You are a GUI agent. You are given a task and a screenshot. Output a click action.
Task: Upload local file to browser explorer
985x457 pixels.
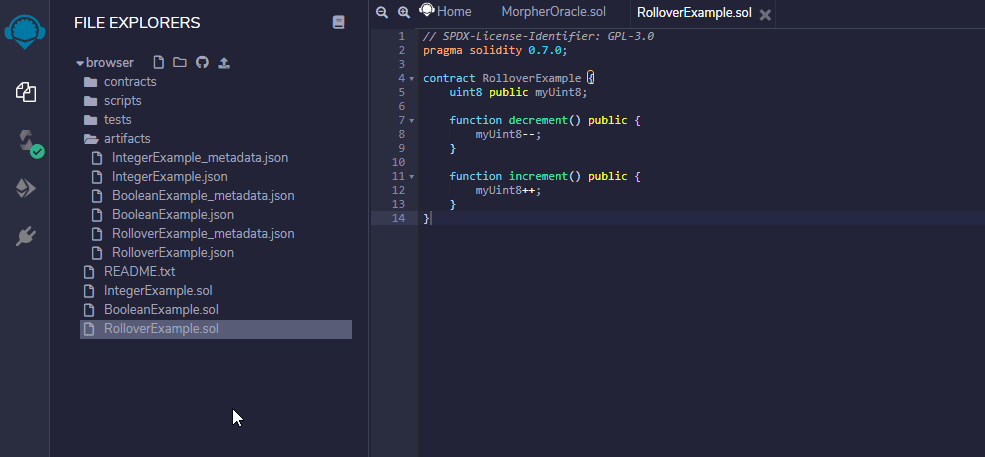(224, 62)
